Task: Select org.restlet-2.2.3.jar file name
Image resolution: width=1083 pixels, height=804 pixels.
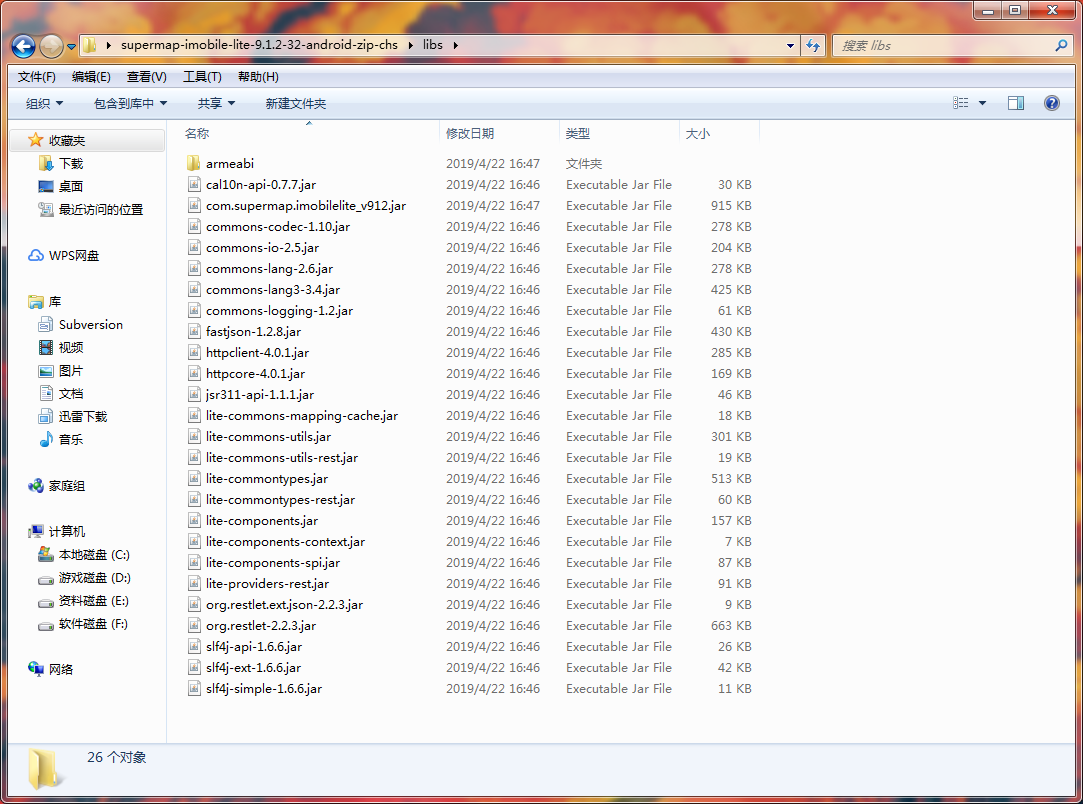Action: (260, 626)
